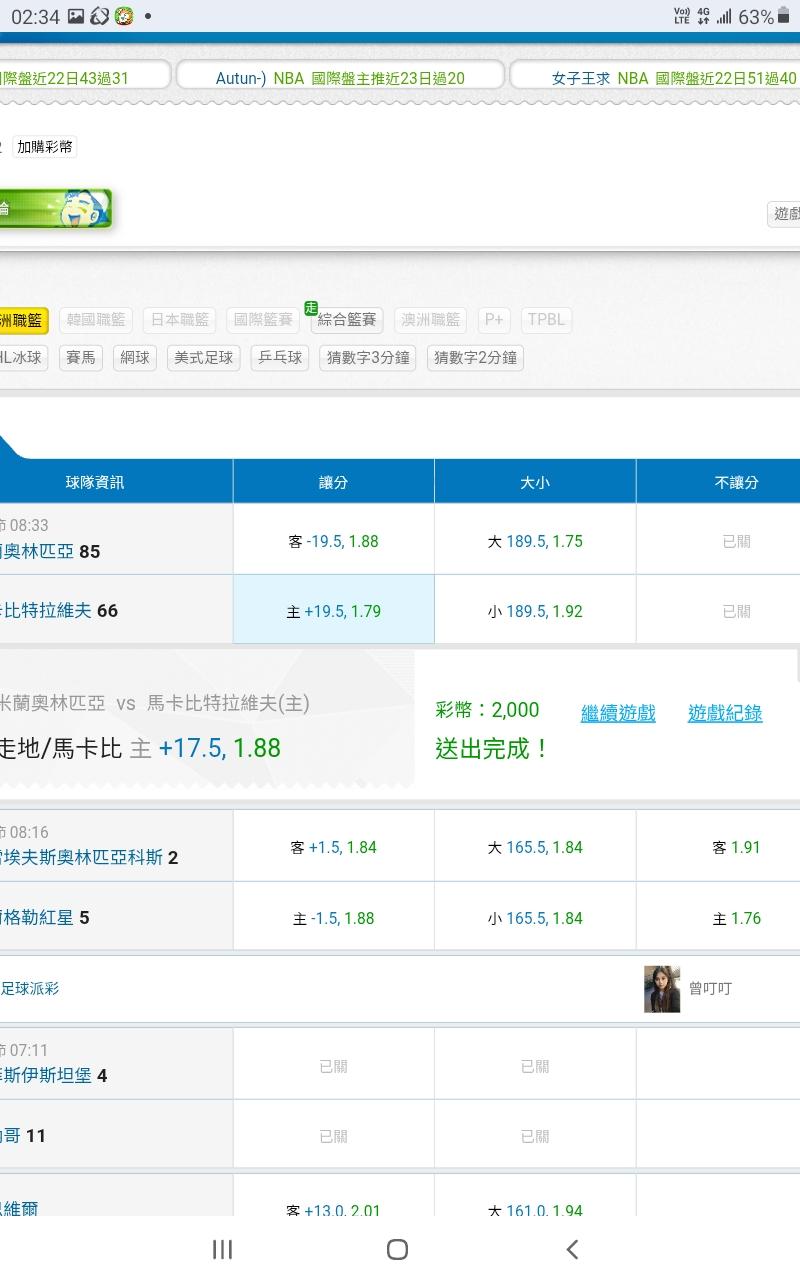
Task: Open 乒乓球 sport tab
Action: 280,358
